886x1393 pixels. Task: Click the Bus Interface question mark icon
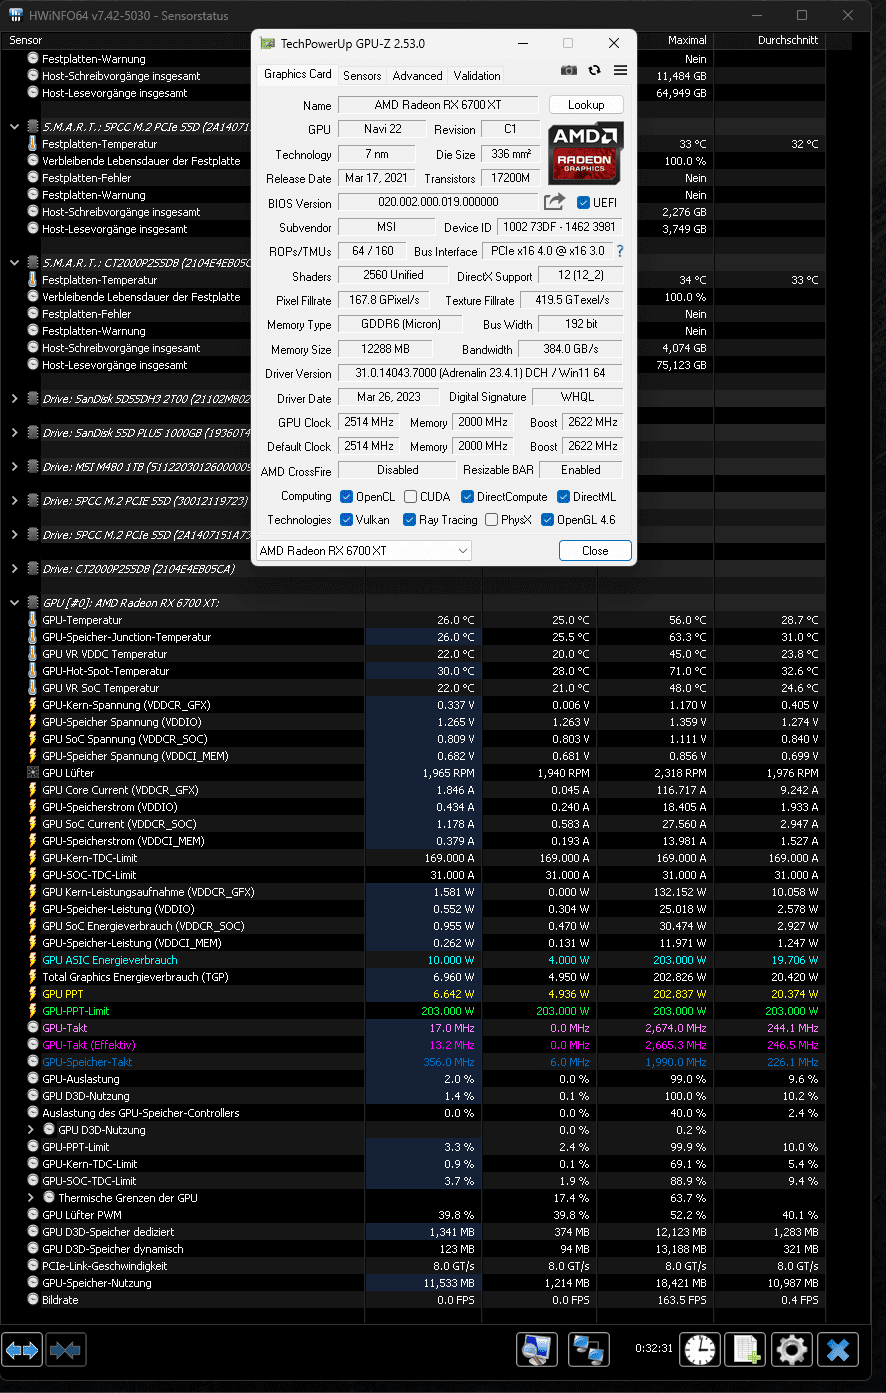click(x=620, y=251)
